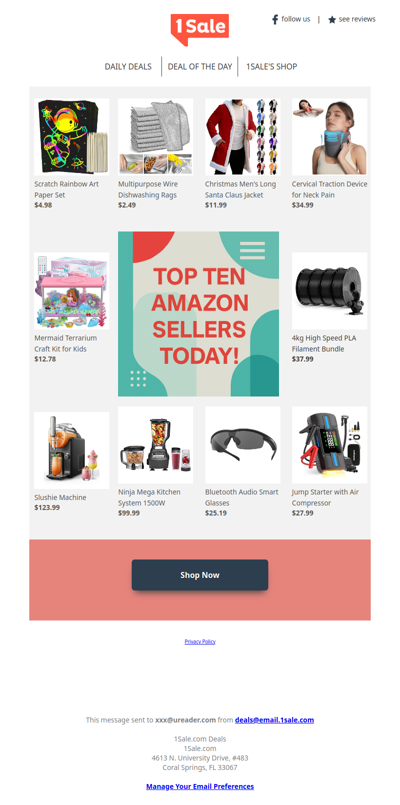Image resolution: width=400 pixels, height=805 pixels.
Task: Click the Facebook follow us icon
Action: 275,20
